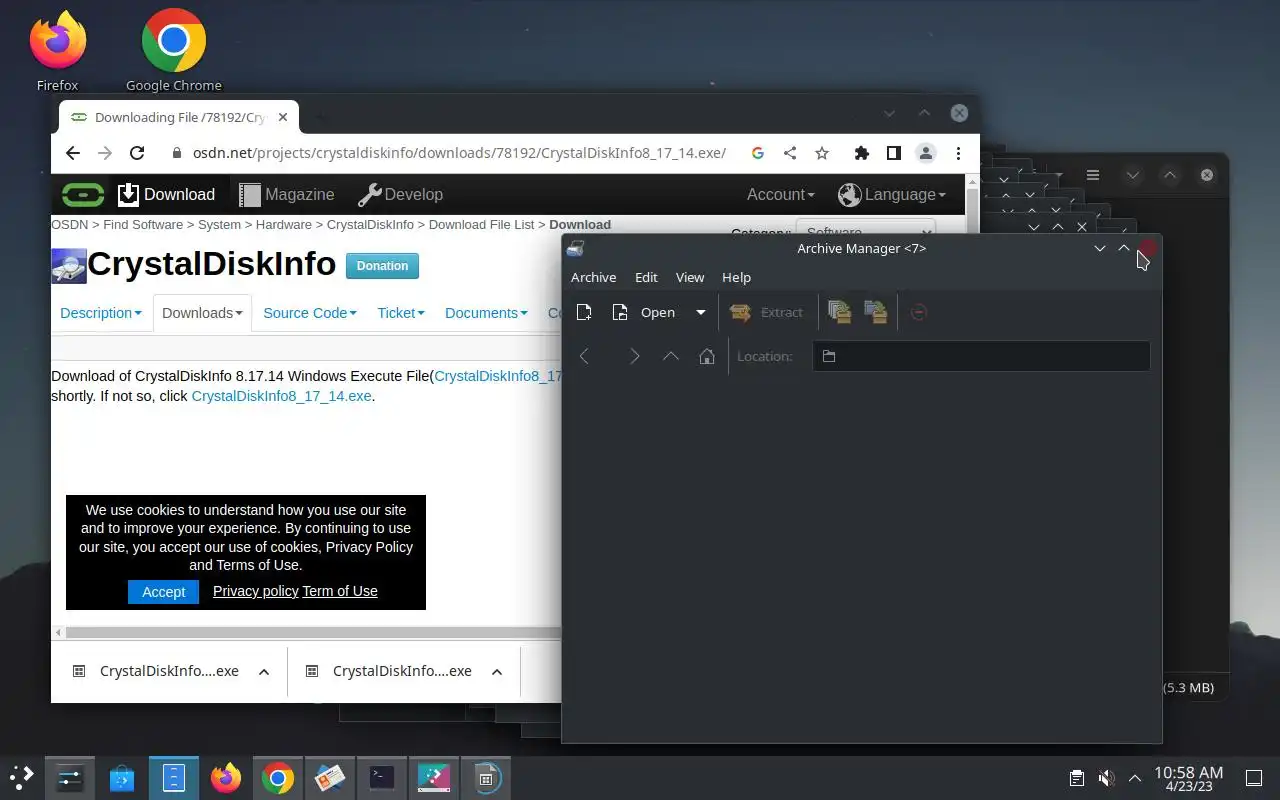Open the Term of Use link

[340, 591]
